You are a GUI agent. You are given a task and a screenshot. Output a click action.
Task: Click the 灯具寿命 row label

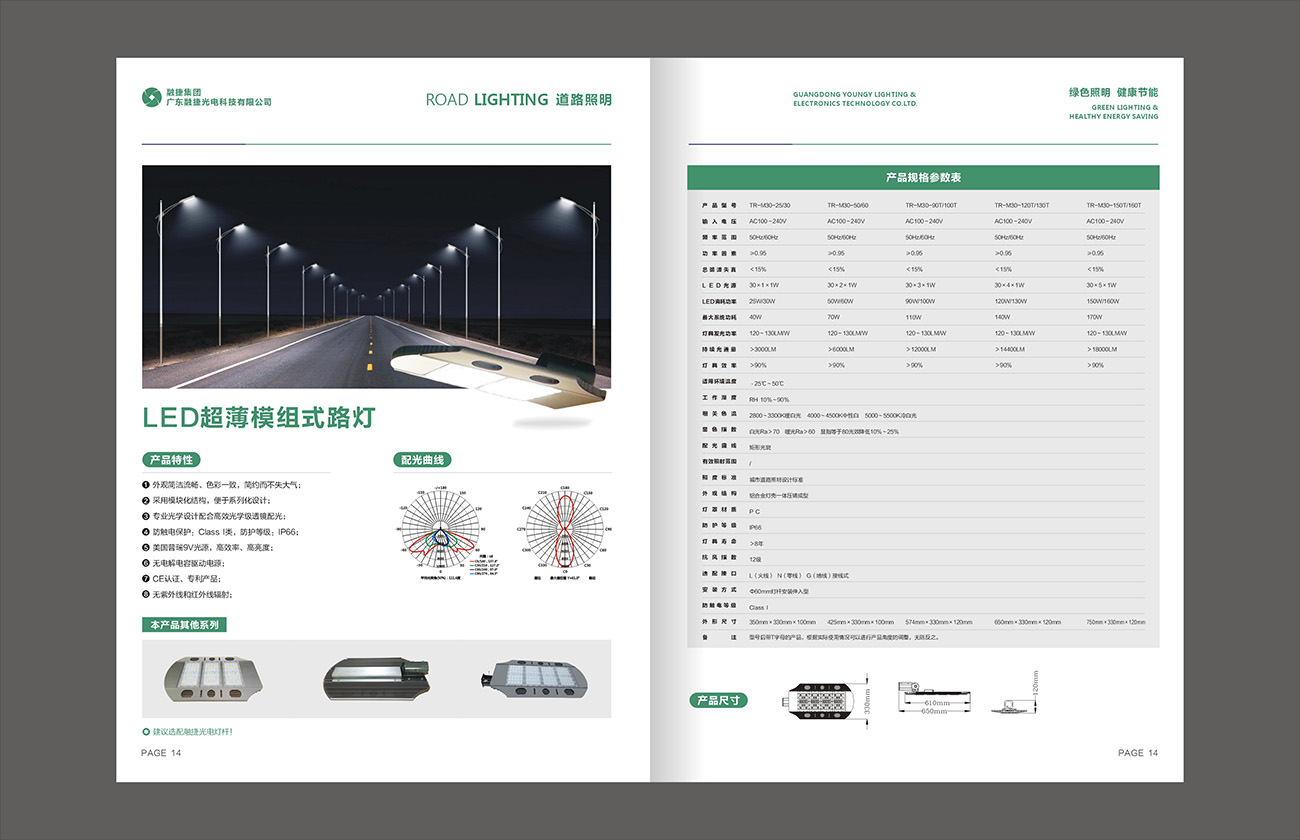pos(719,542)
